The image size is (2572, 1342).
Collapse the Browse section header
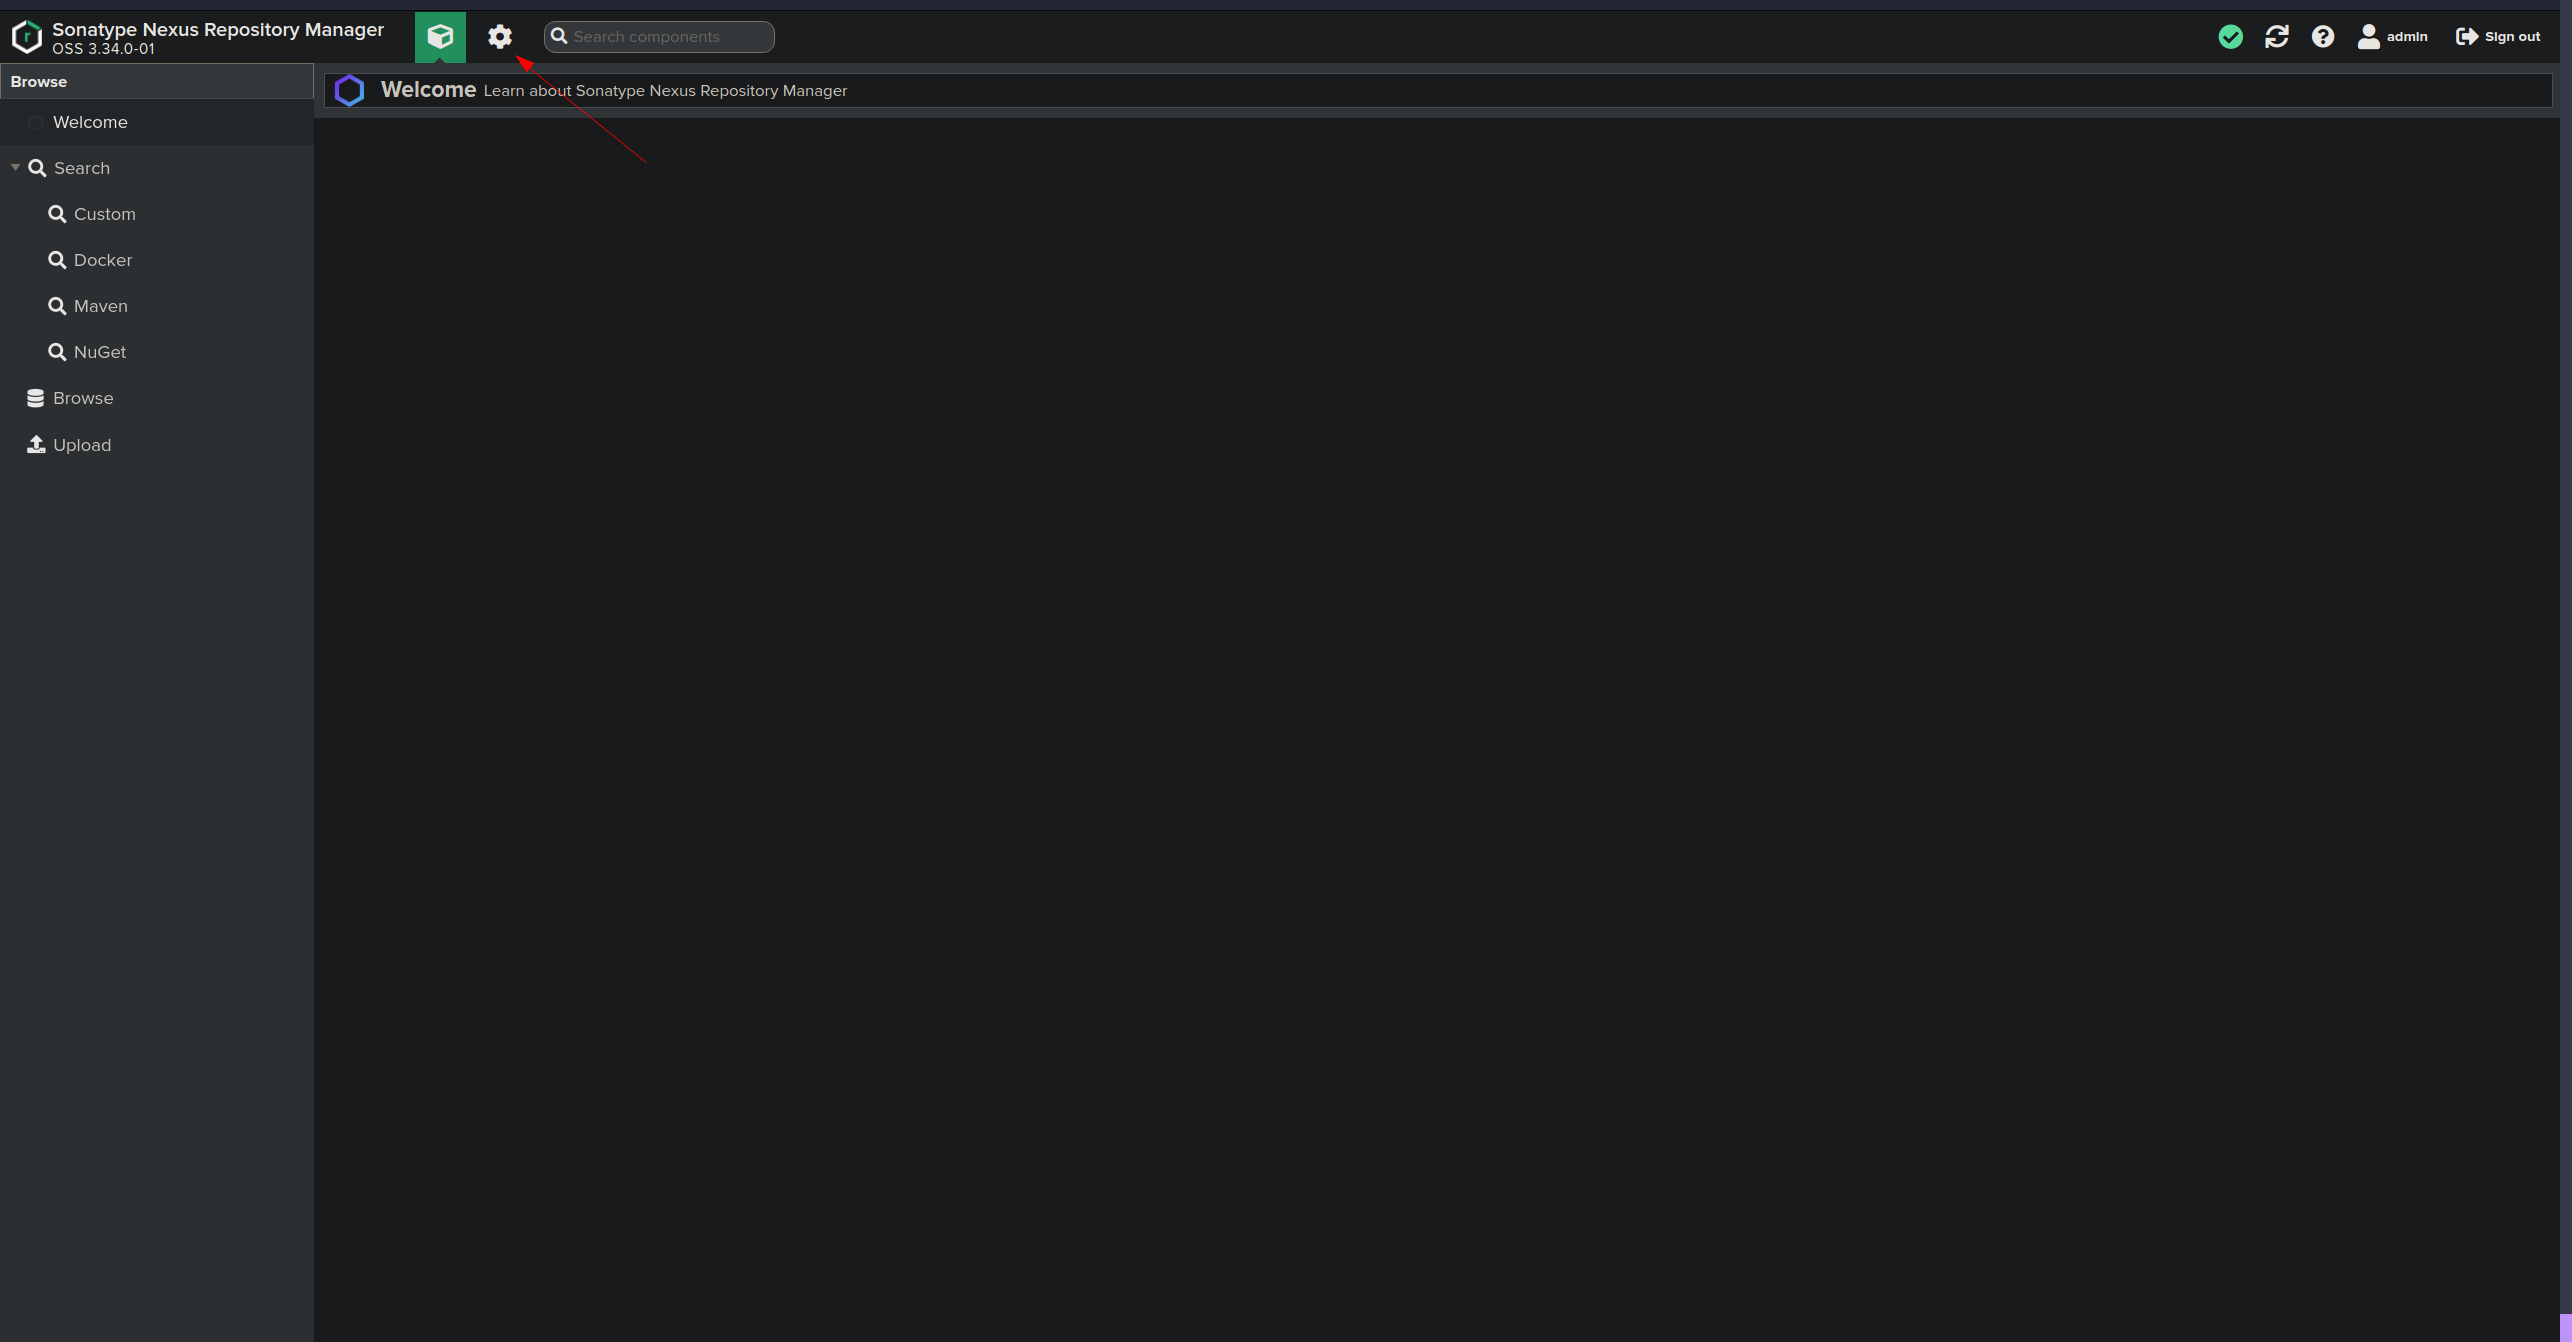pos(37,80)
